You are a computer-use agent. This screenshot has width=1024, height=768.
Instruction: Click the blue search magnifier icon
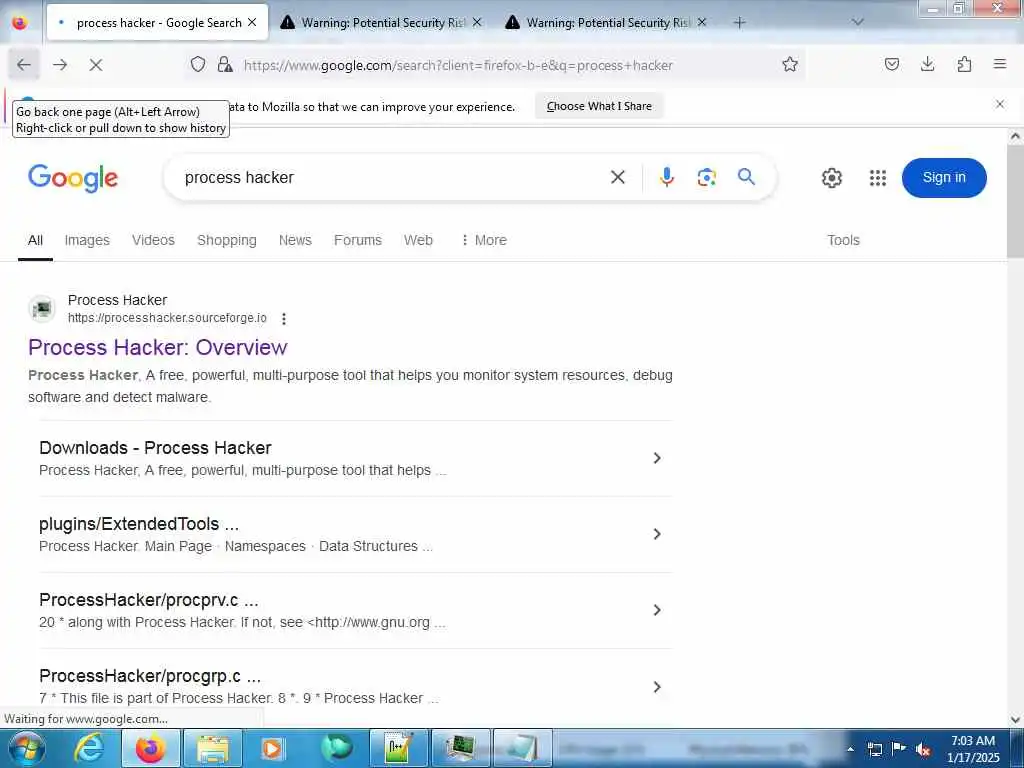coord(746,177)
